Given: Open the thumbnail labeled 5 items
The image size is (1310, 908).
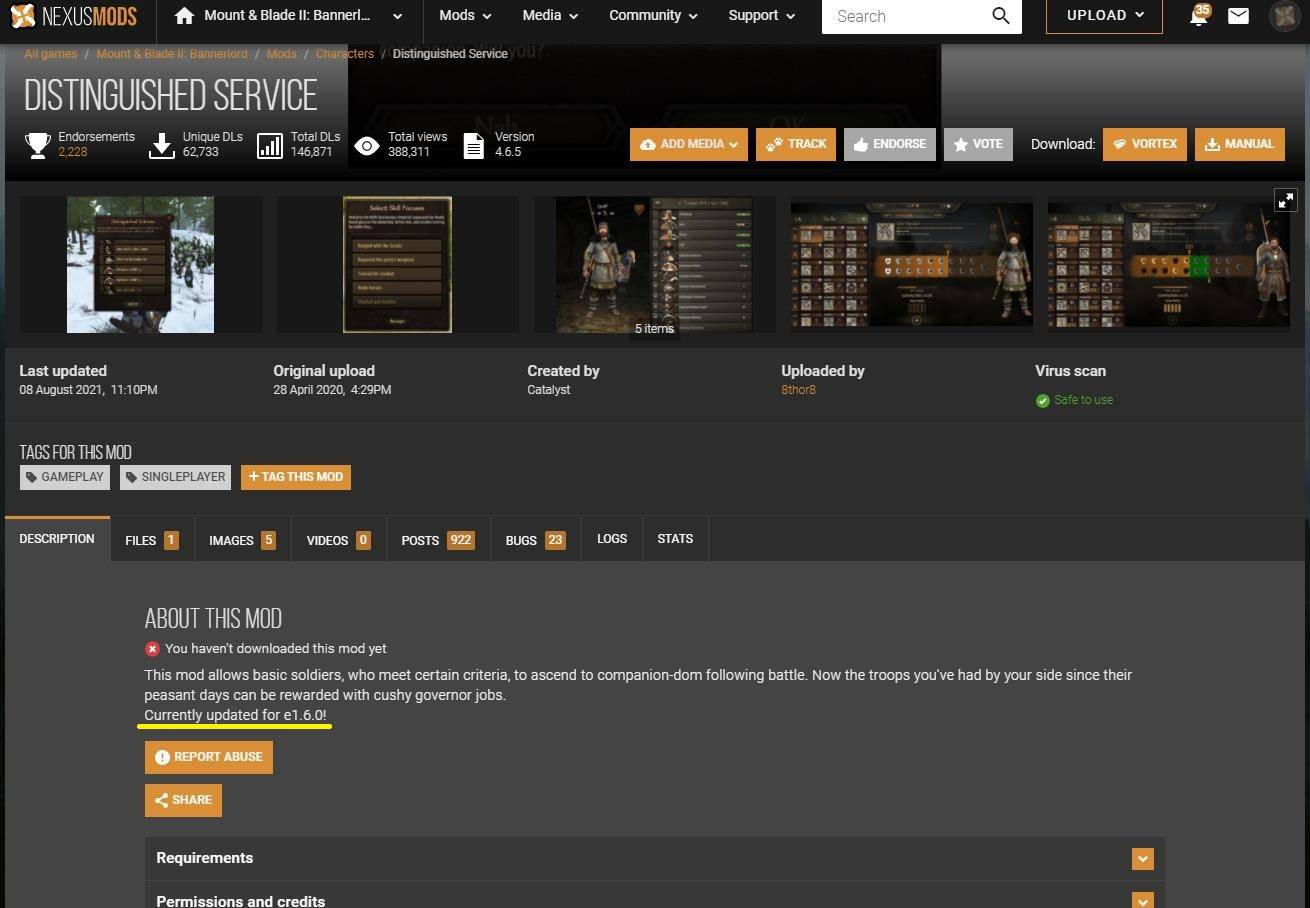Looking at the screenshot, I should pyautogui.click(x=654, y=264).
